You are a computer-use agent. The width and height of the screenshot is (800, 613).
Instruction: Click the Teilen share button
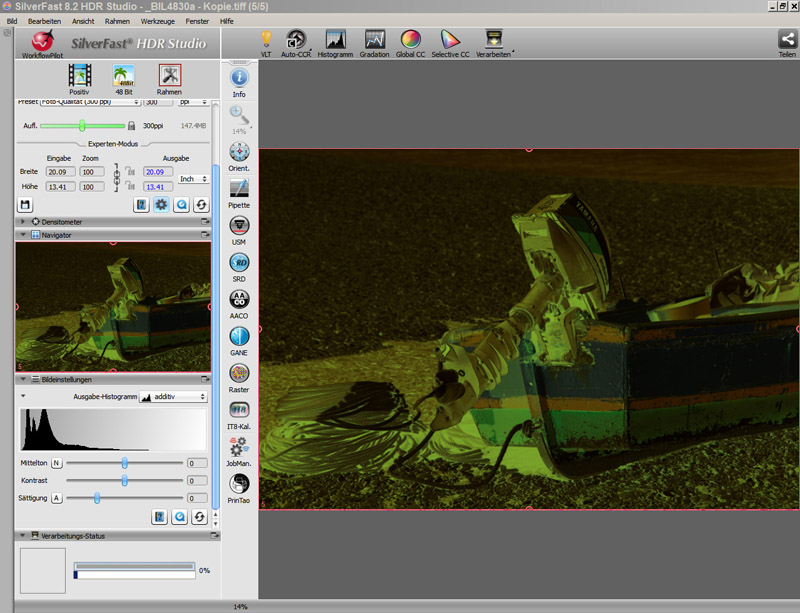pyautogui.click(x=787, y=40)
